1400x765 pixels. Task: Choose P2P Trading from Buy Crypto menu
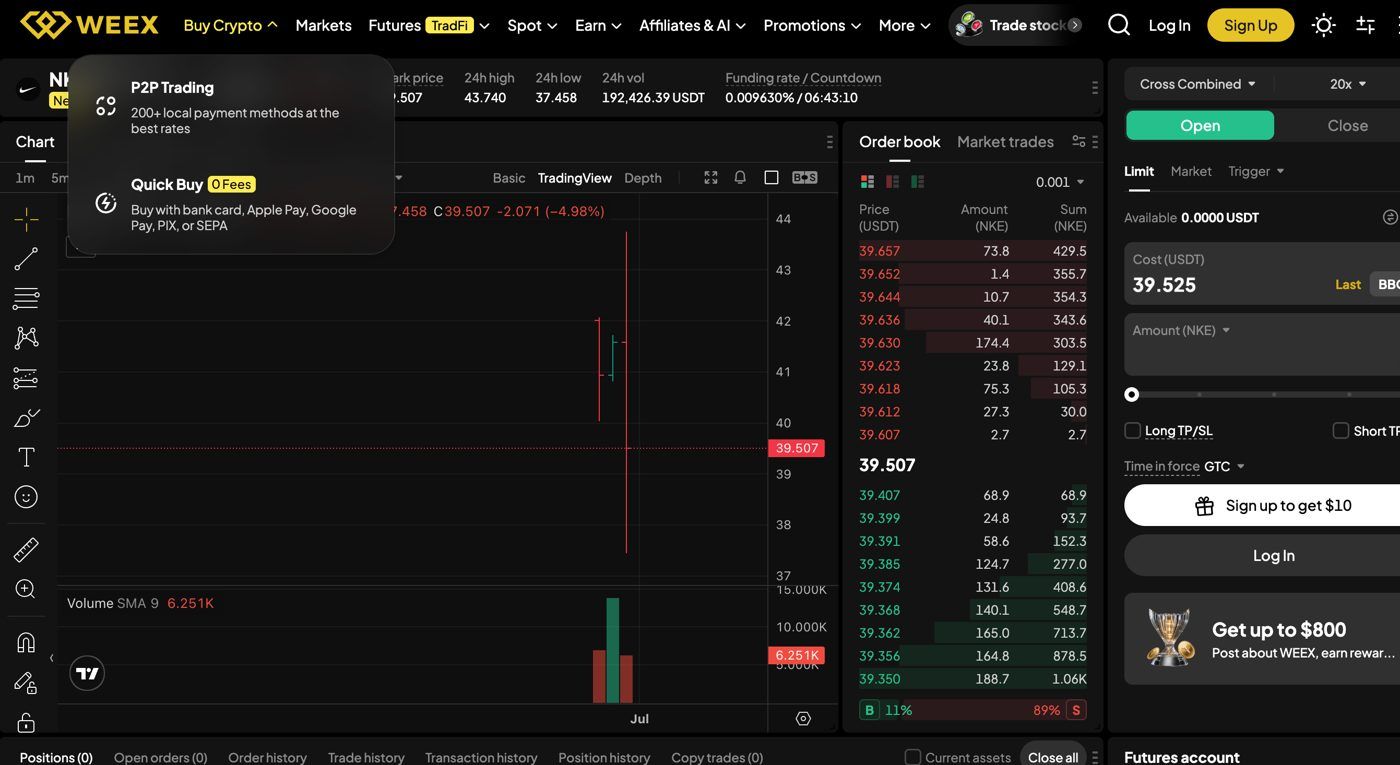tap(231, 106)
